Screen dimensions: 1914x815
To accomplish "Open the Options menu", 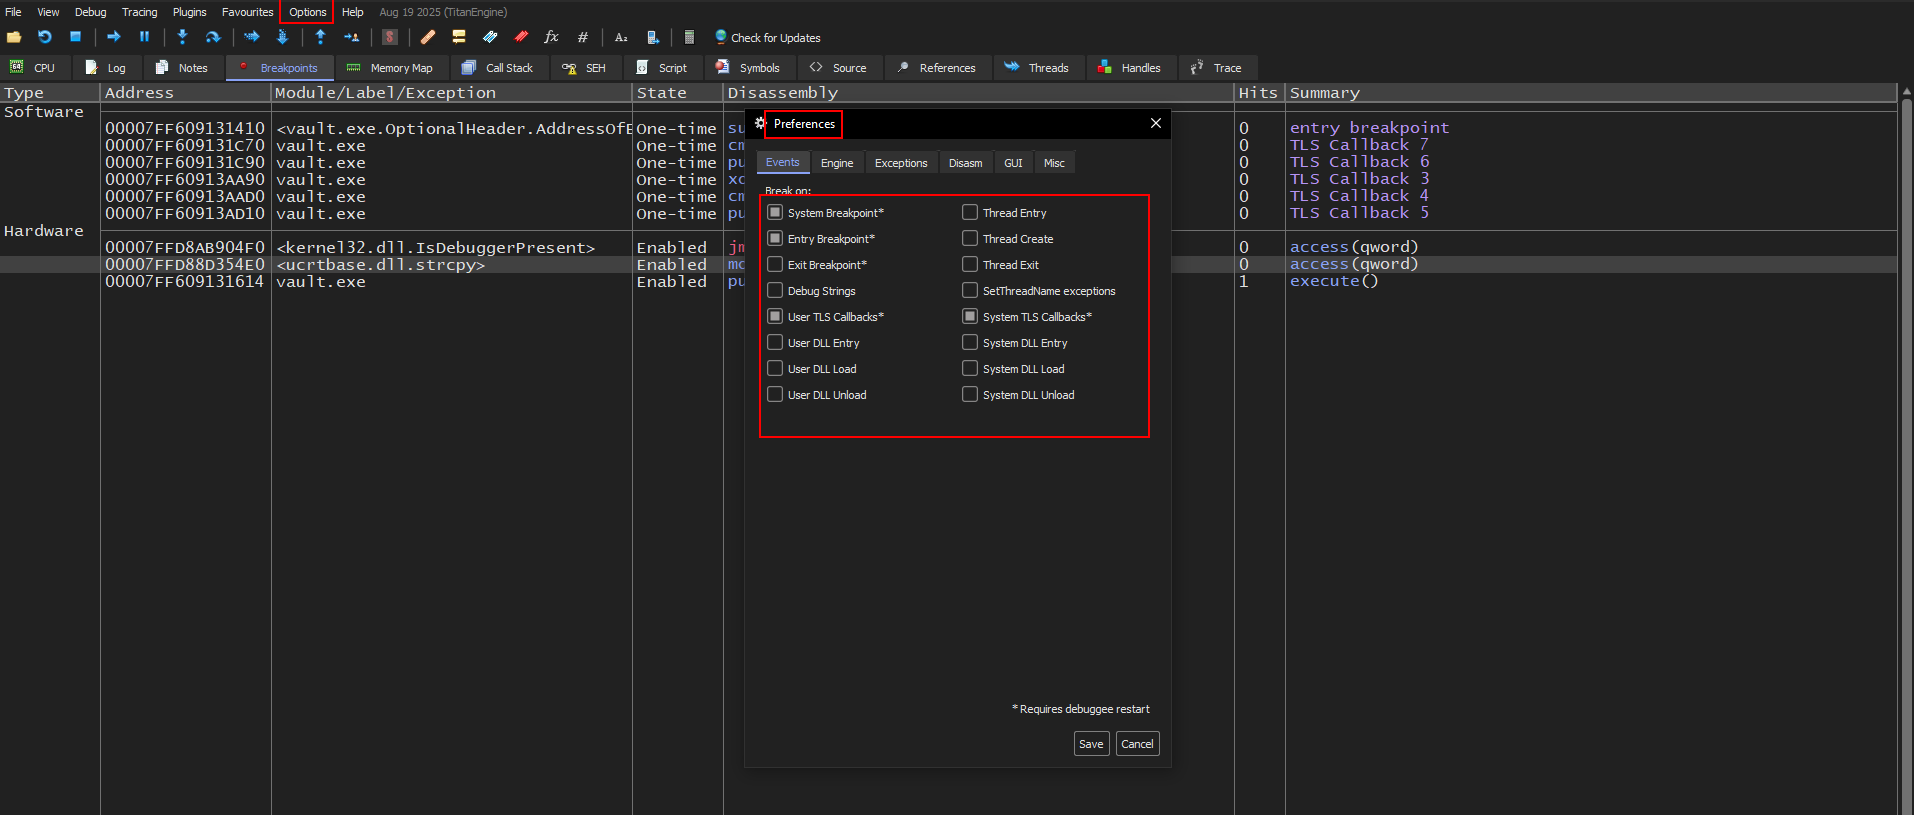I will click(307, 12).
